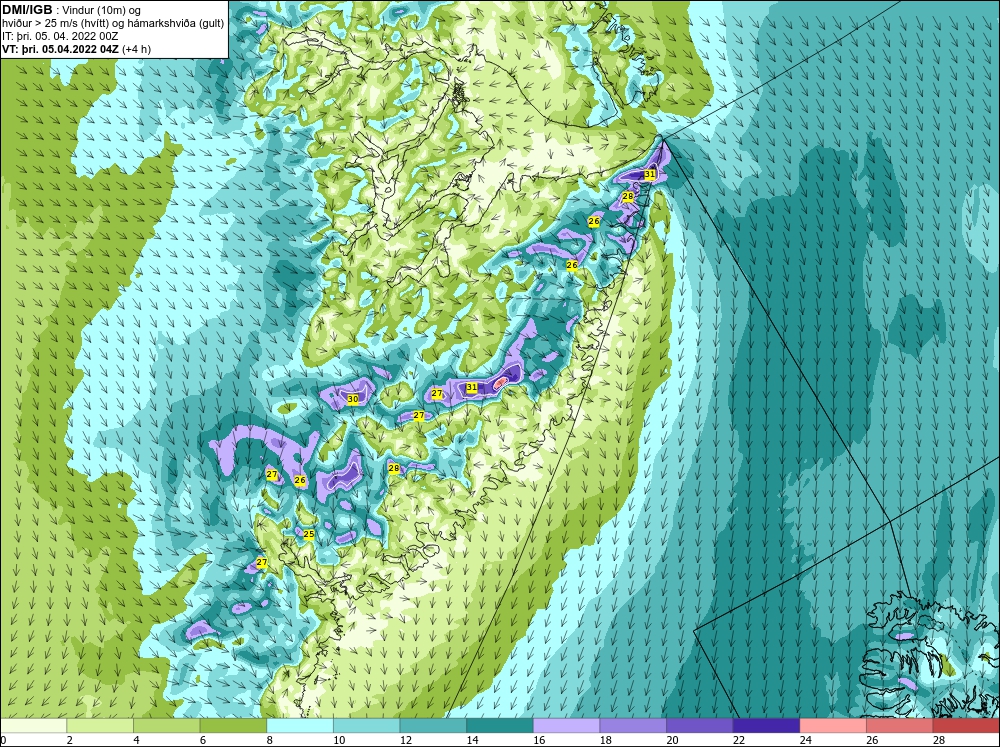Click the 18–20 m/s medium purple legend swatch
1000x747 pixels.
coord(633,726)
